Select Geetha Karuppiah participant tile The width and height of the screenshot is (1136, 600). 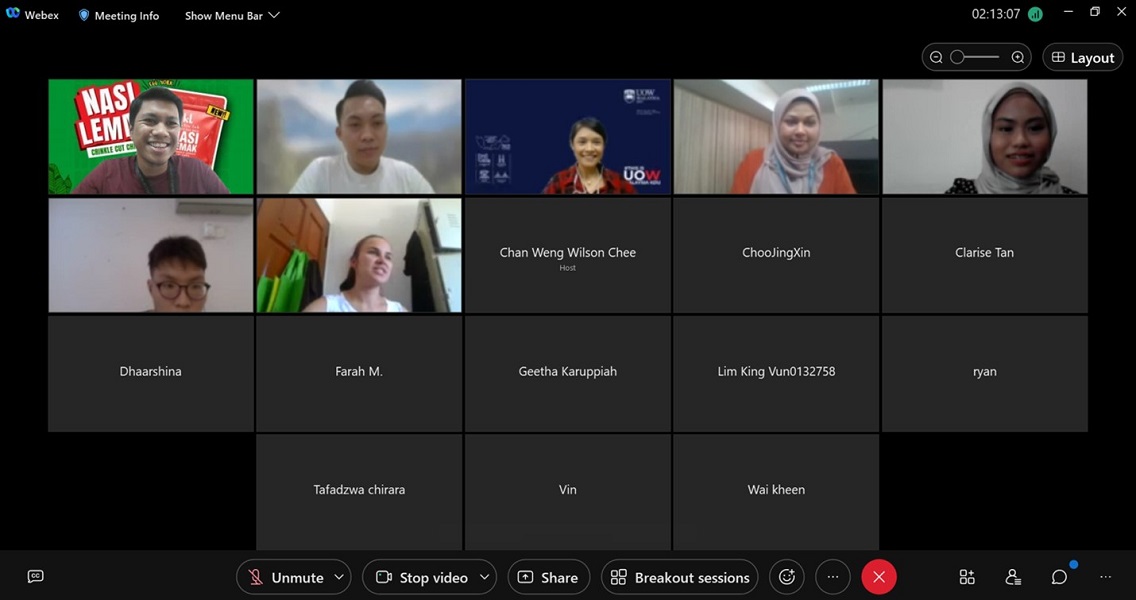tap(567, 372)
